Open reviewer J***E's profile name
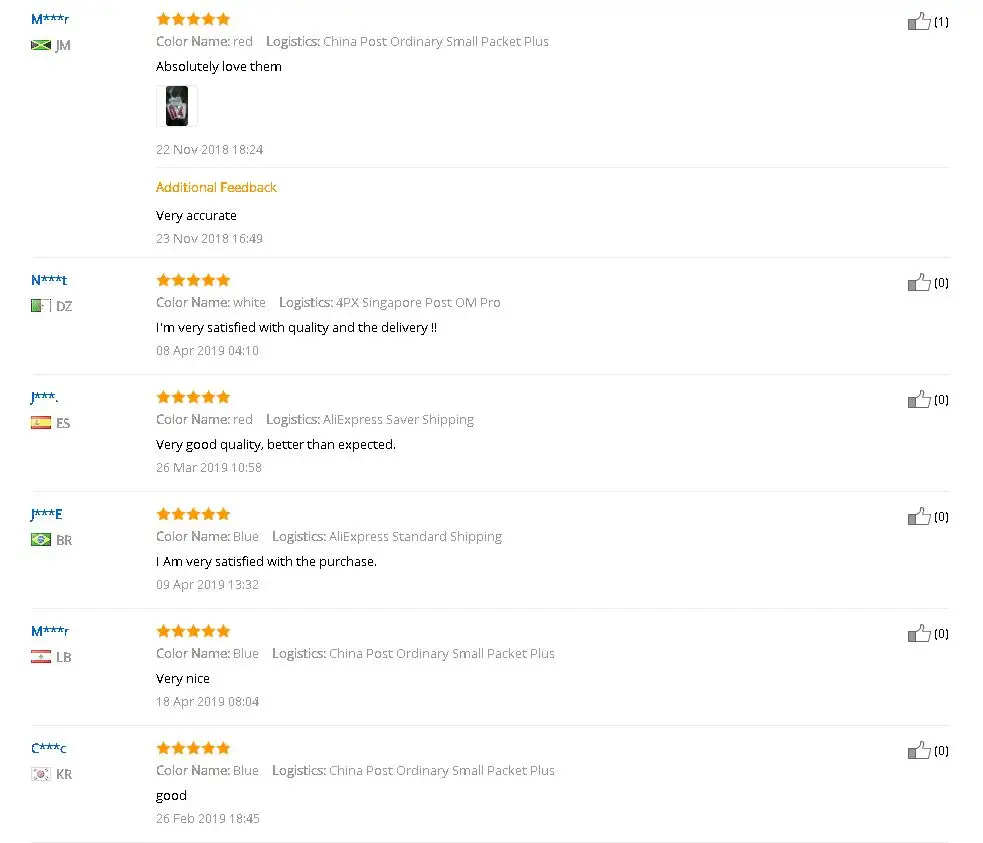The width and height of the screenshot is (983, 843). 46,514
